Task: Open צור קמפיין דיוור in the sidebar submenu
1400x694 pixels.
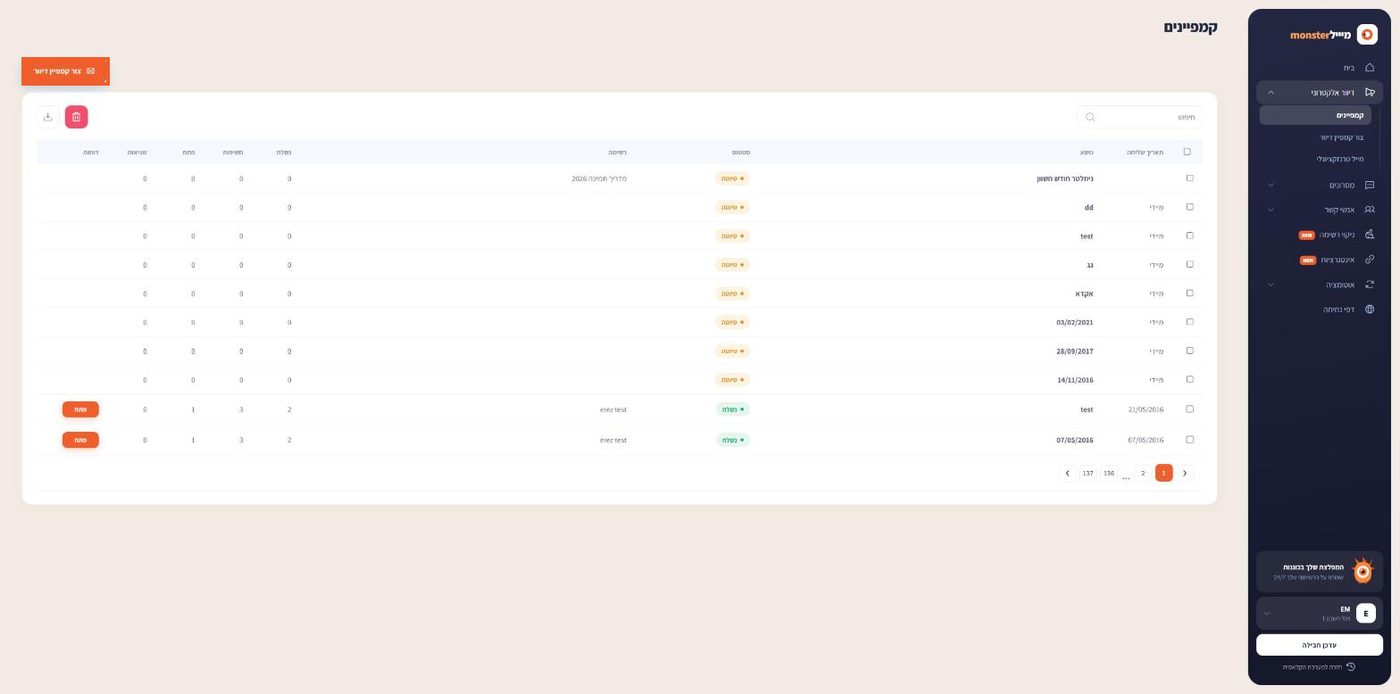Action: [x=1341, y=137]
